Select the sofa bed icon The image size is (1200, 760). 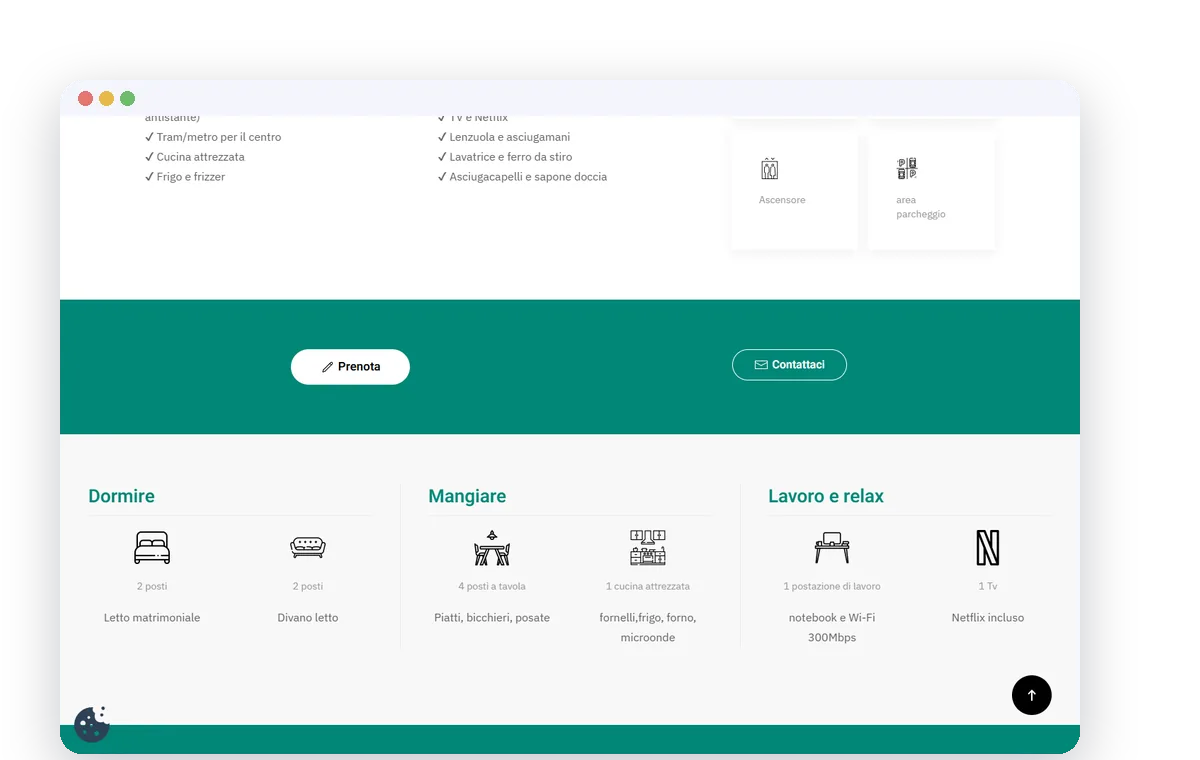[x=308, y=548]
